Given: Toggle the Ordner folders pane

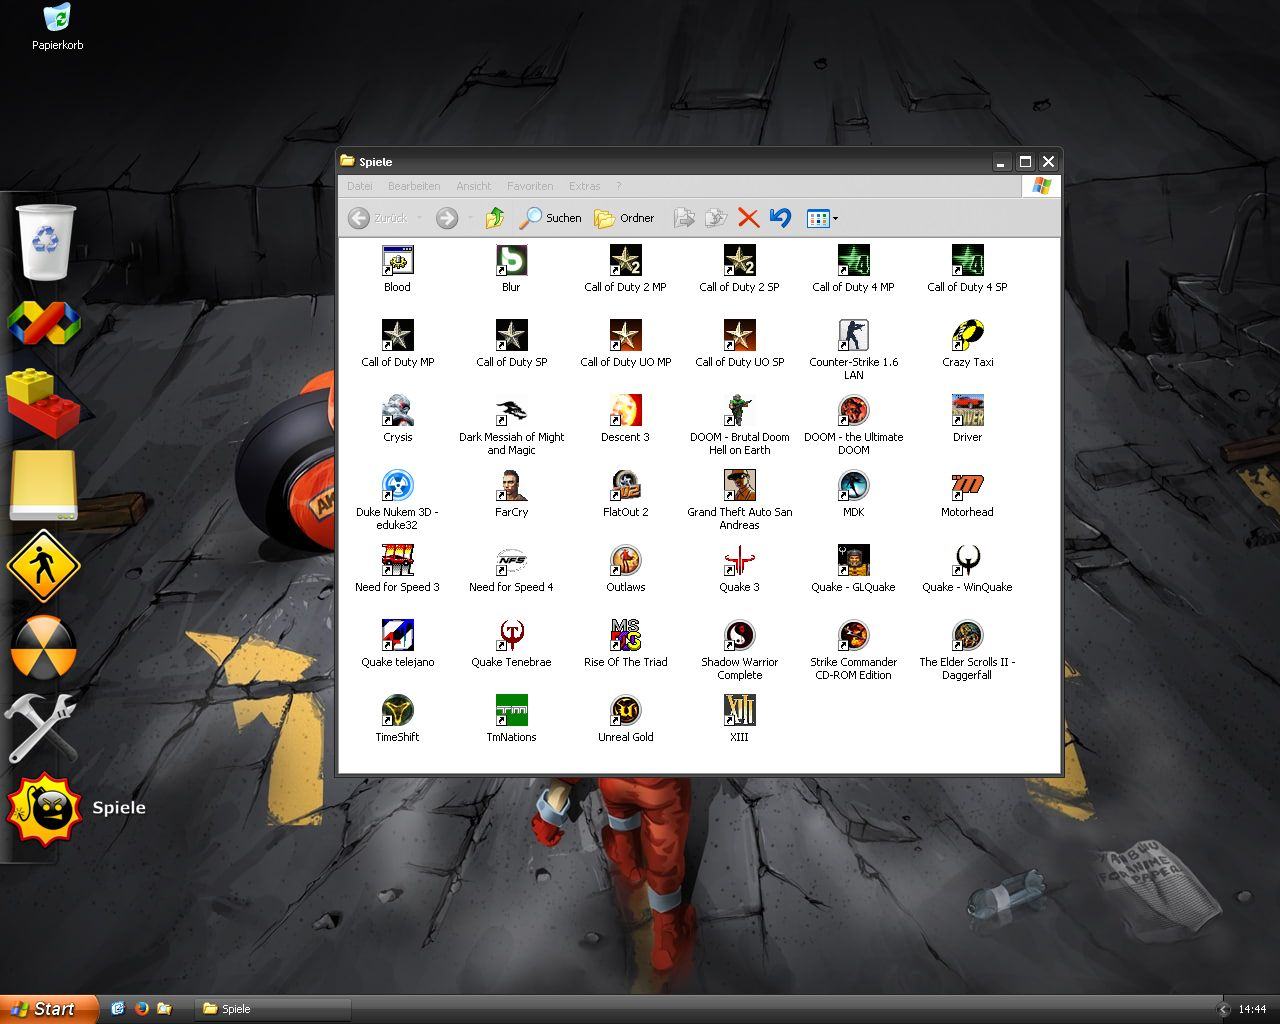Looking at the screenshot, I should 624,218.
